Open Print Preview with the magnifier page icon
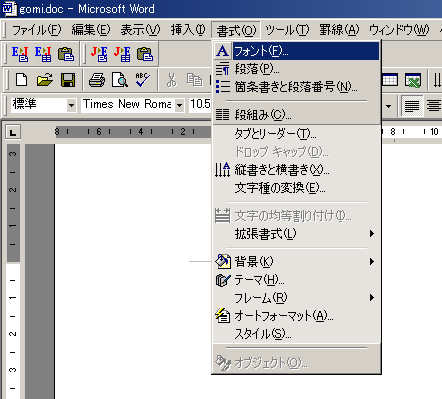Screen dimensions: 442x399 [x=120, y=80]
